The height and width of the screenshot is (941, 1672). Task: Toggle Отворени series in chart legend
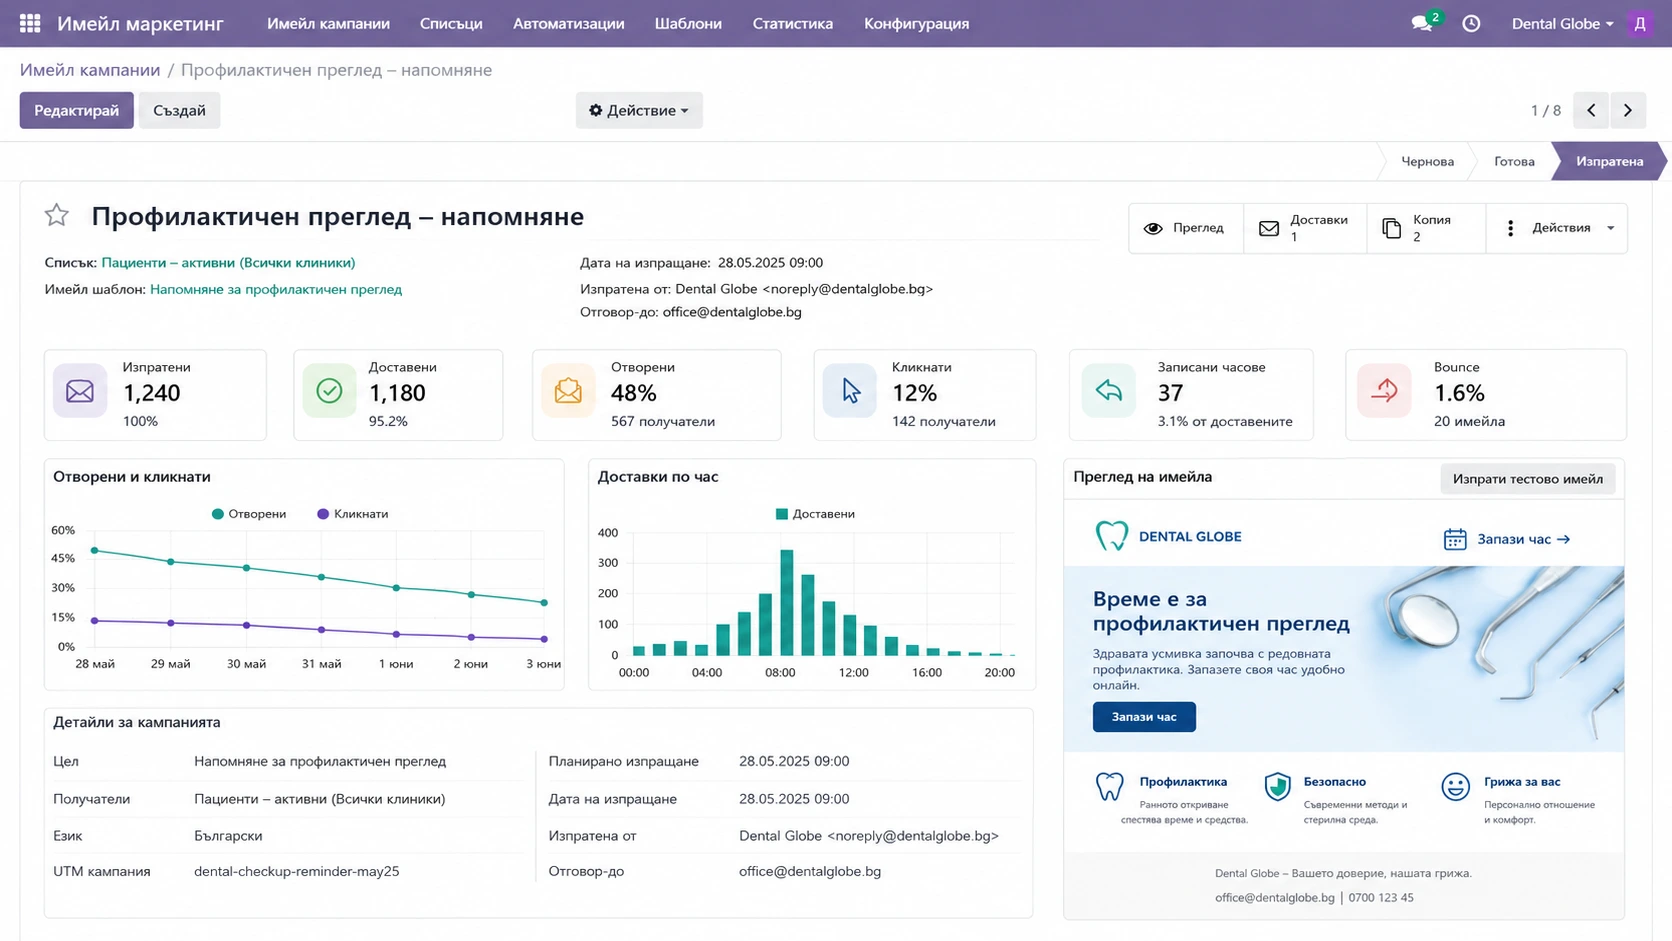pyautogui.click(x=249, y=514)
